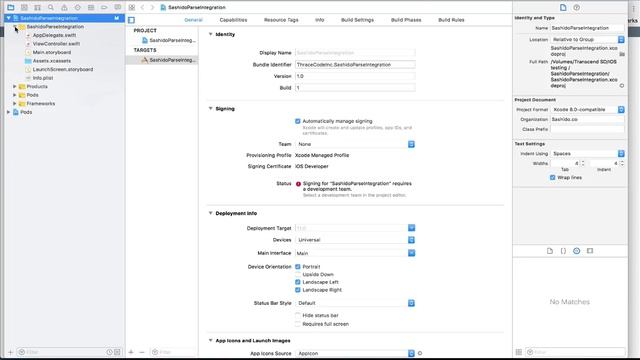Image resolution: width=640 pixels, height=360 pixels.
Task: Switch to the Resource Tags tab
Action: 281,20
